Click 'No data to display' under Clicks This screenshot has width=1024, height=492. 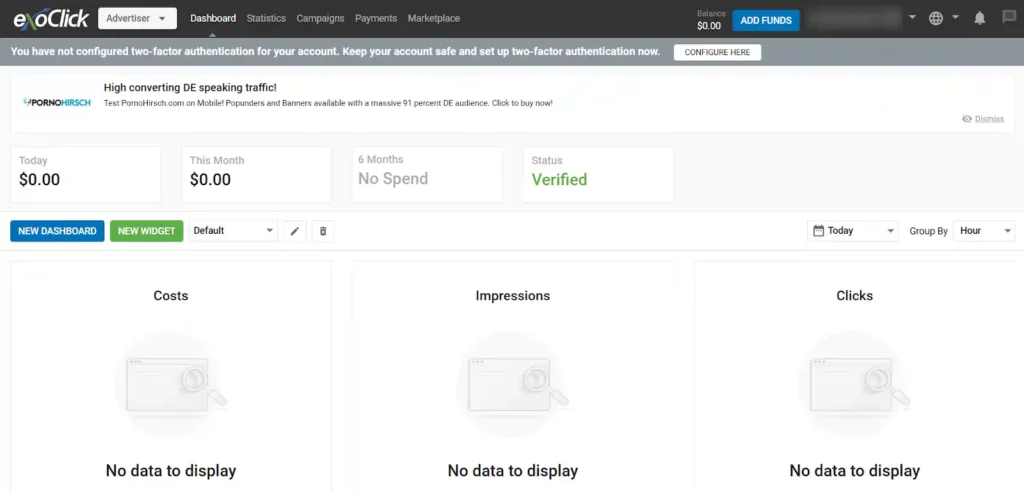tap(854, 470)
